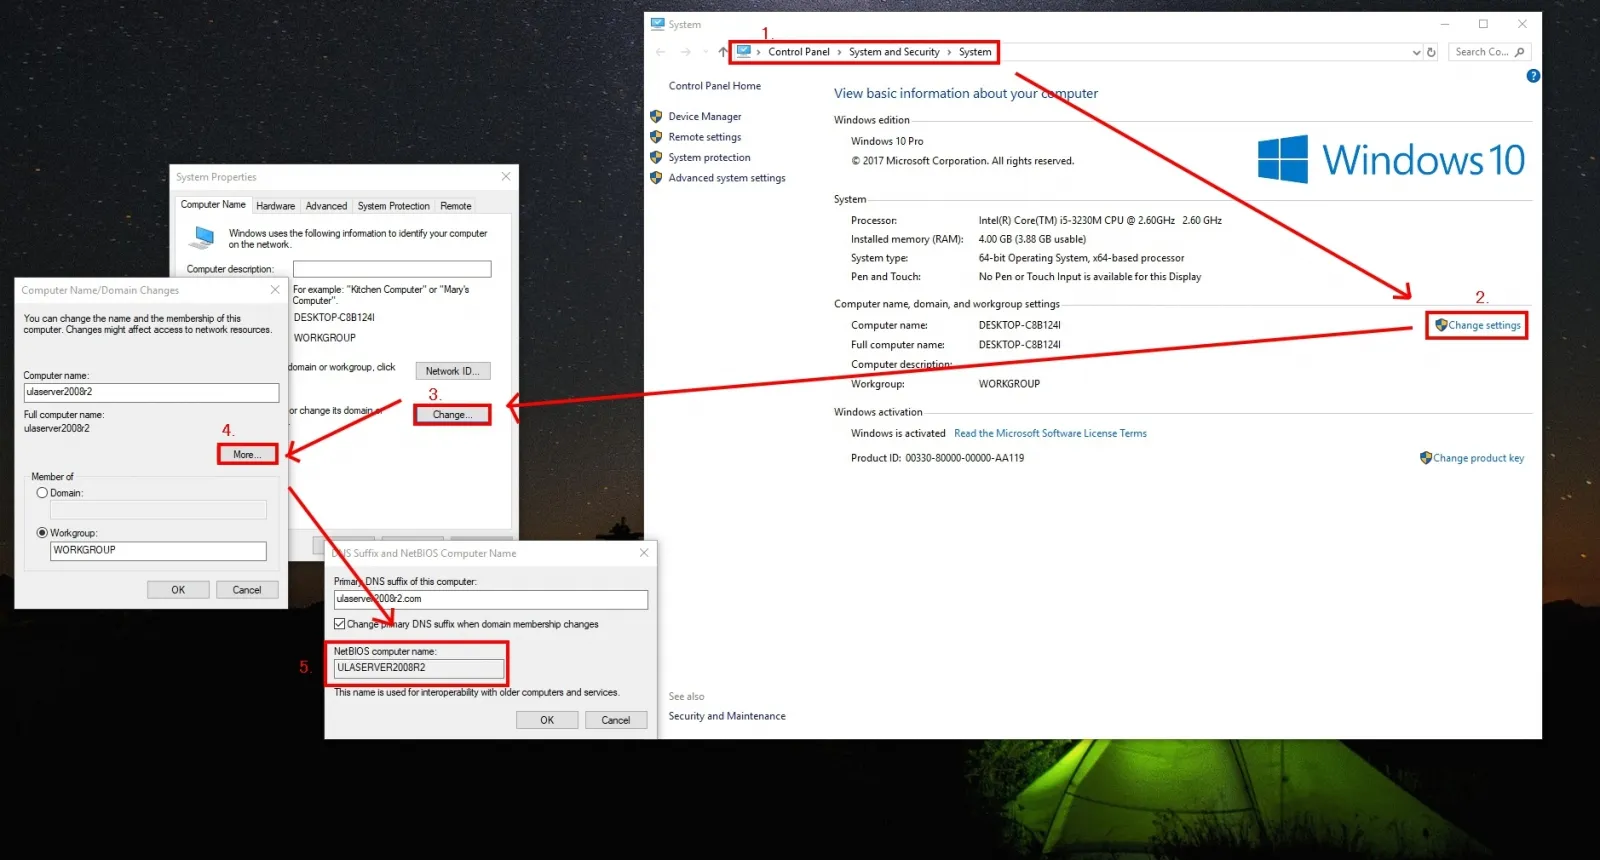1600x860 pixels.
Task: Expand chevron after System and Security breadcrumb
Action: click(949, 52)
